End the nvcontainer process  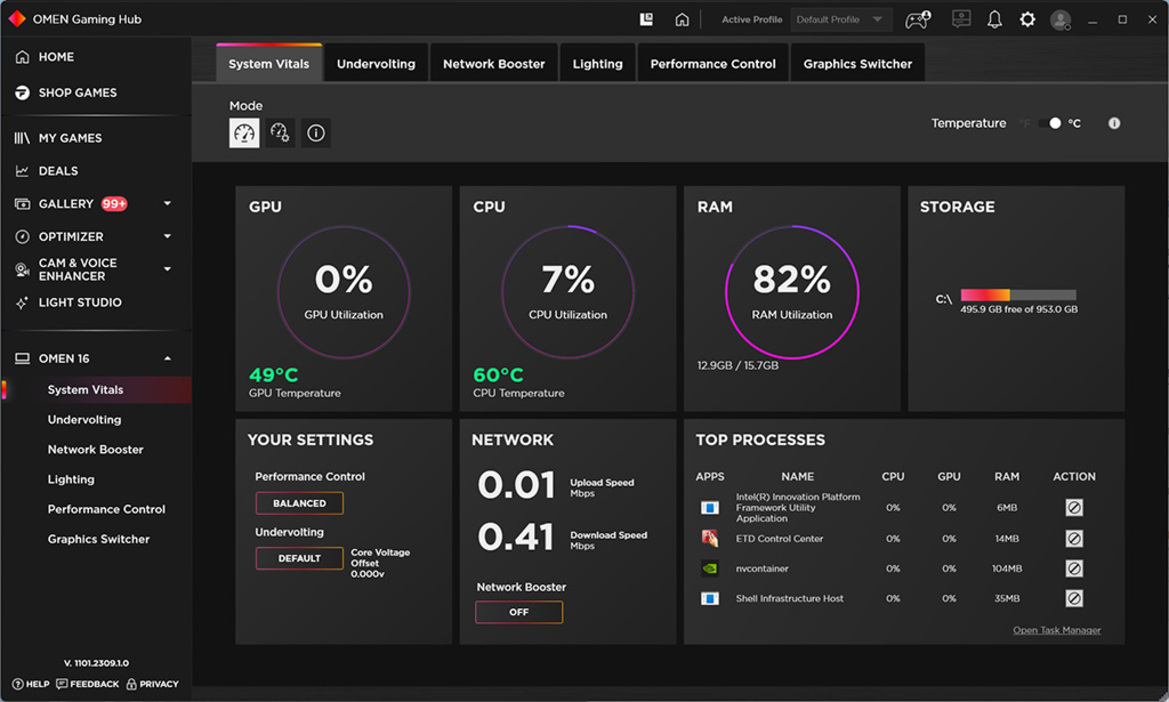point(1074,569)
